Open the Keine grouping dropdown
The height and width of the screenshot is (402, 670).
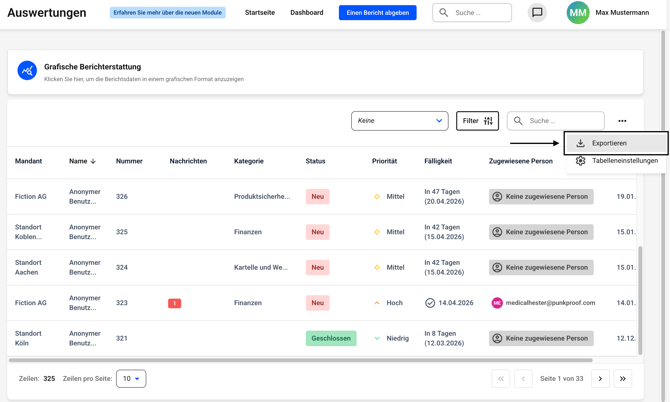pos(399,121)
